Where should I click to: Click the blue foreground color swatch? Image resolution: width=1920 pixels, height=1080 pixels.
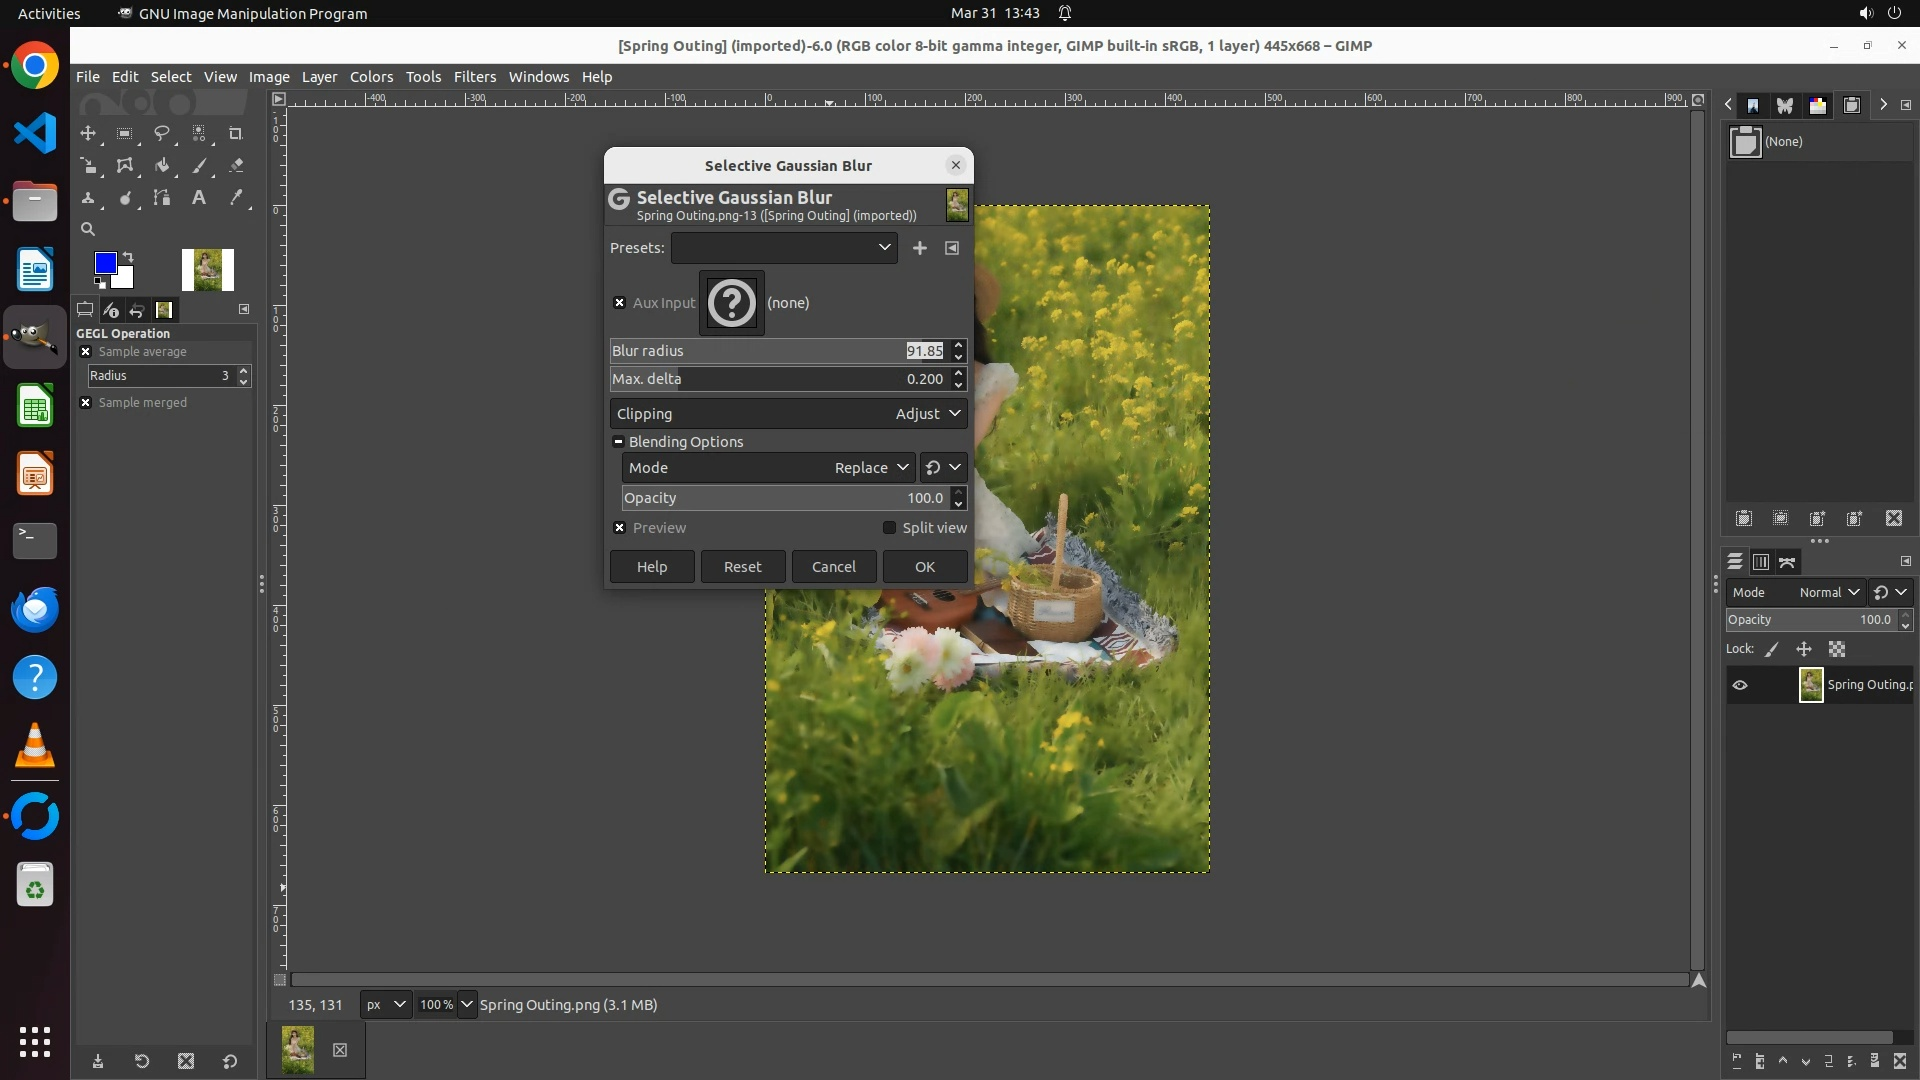(105, 263)
